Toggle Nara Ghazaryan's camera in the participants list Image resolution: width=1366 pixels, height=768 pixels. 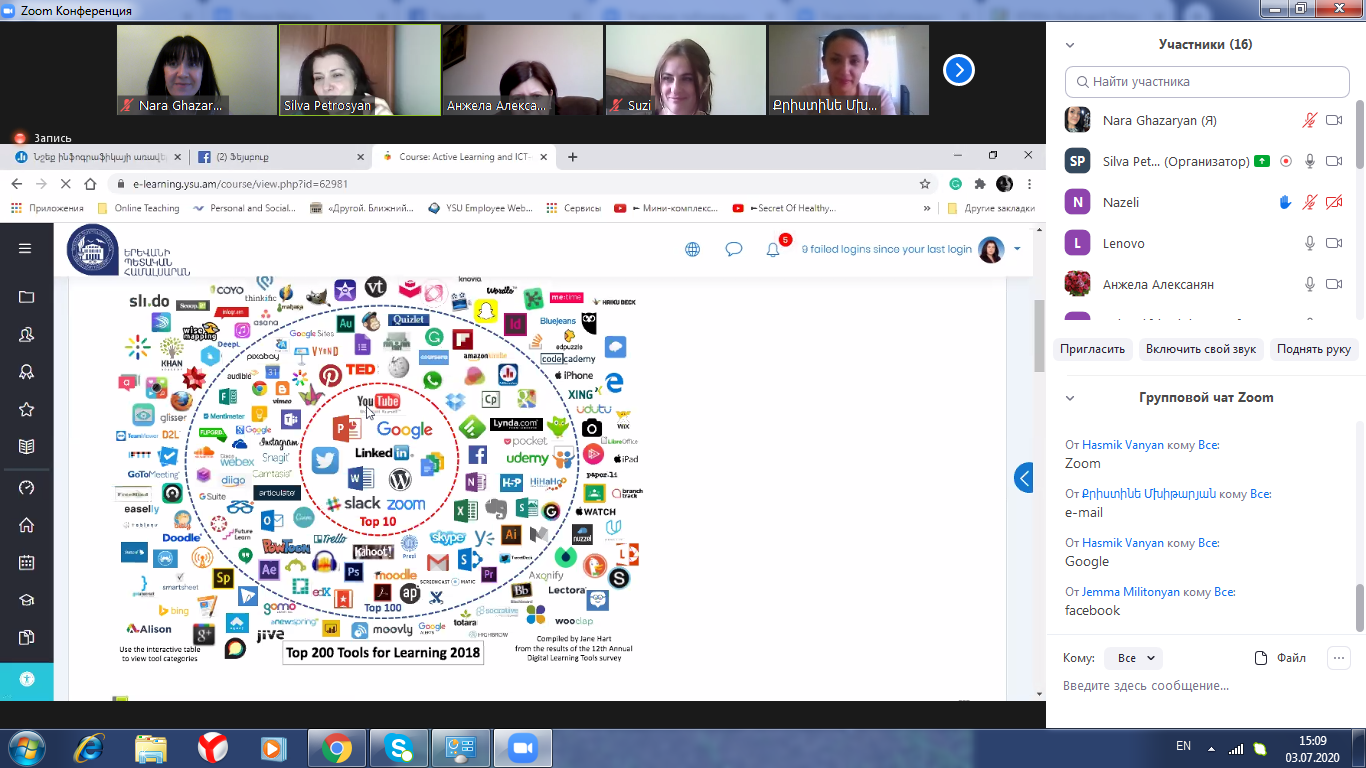tap(1333, 120)
